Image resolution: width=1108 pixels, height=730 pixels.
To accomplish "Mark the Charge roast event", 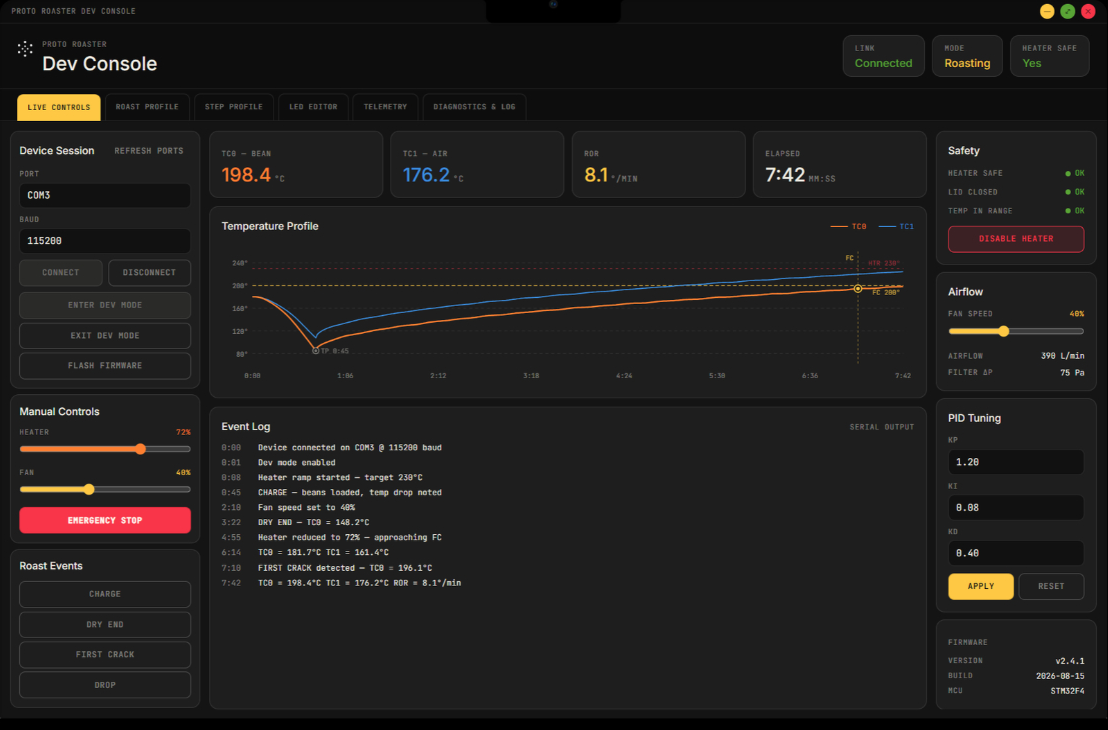I will (x=105, y=594).
